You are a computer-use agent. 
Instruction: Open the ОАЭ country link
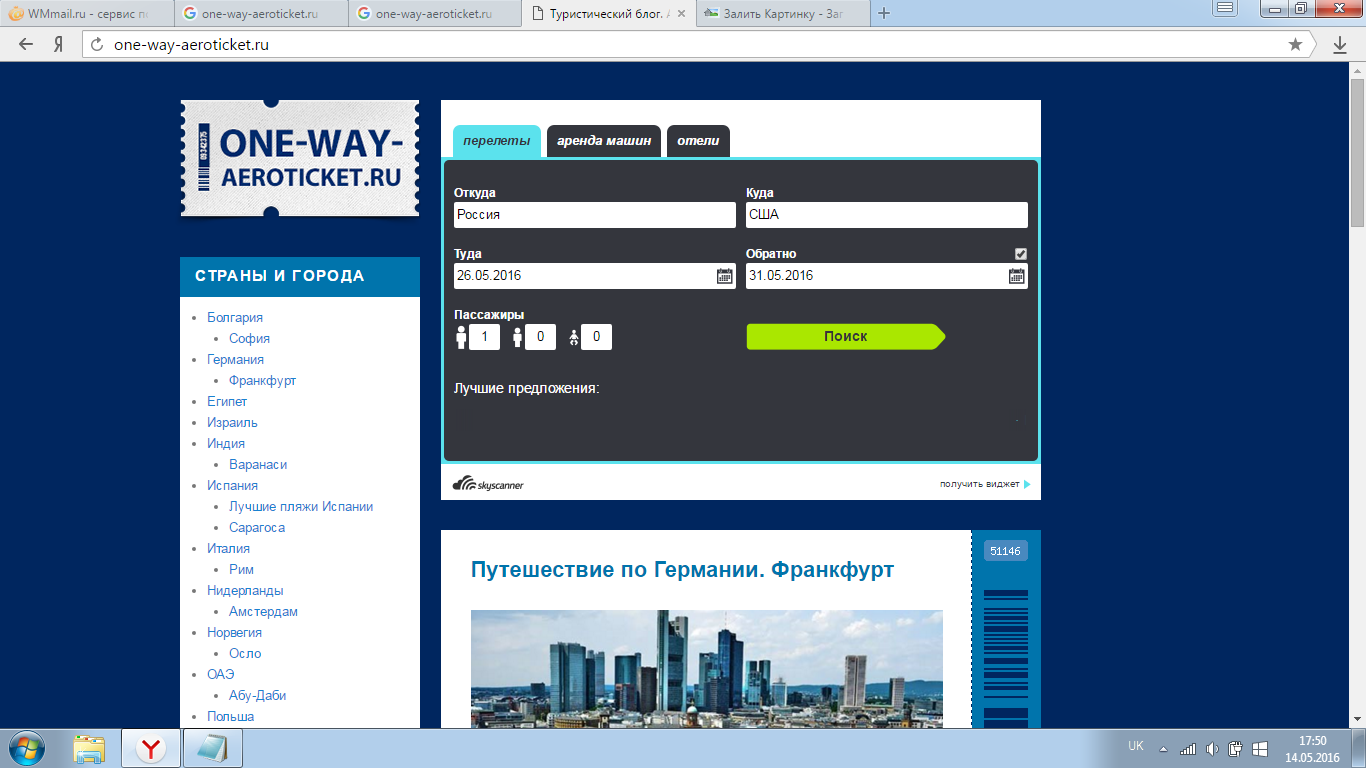[221, 674]
